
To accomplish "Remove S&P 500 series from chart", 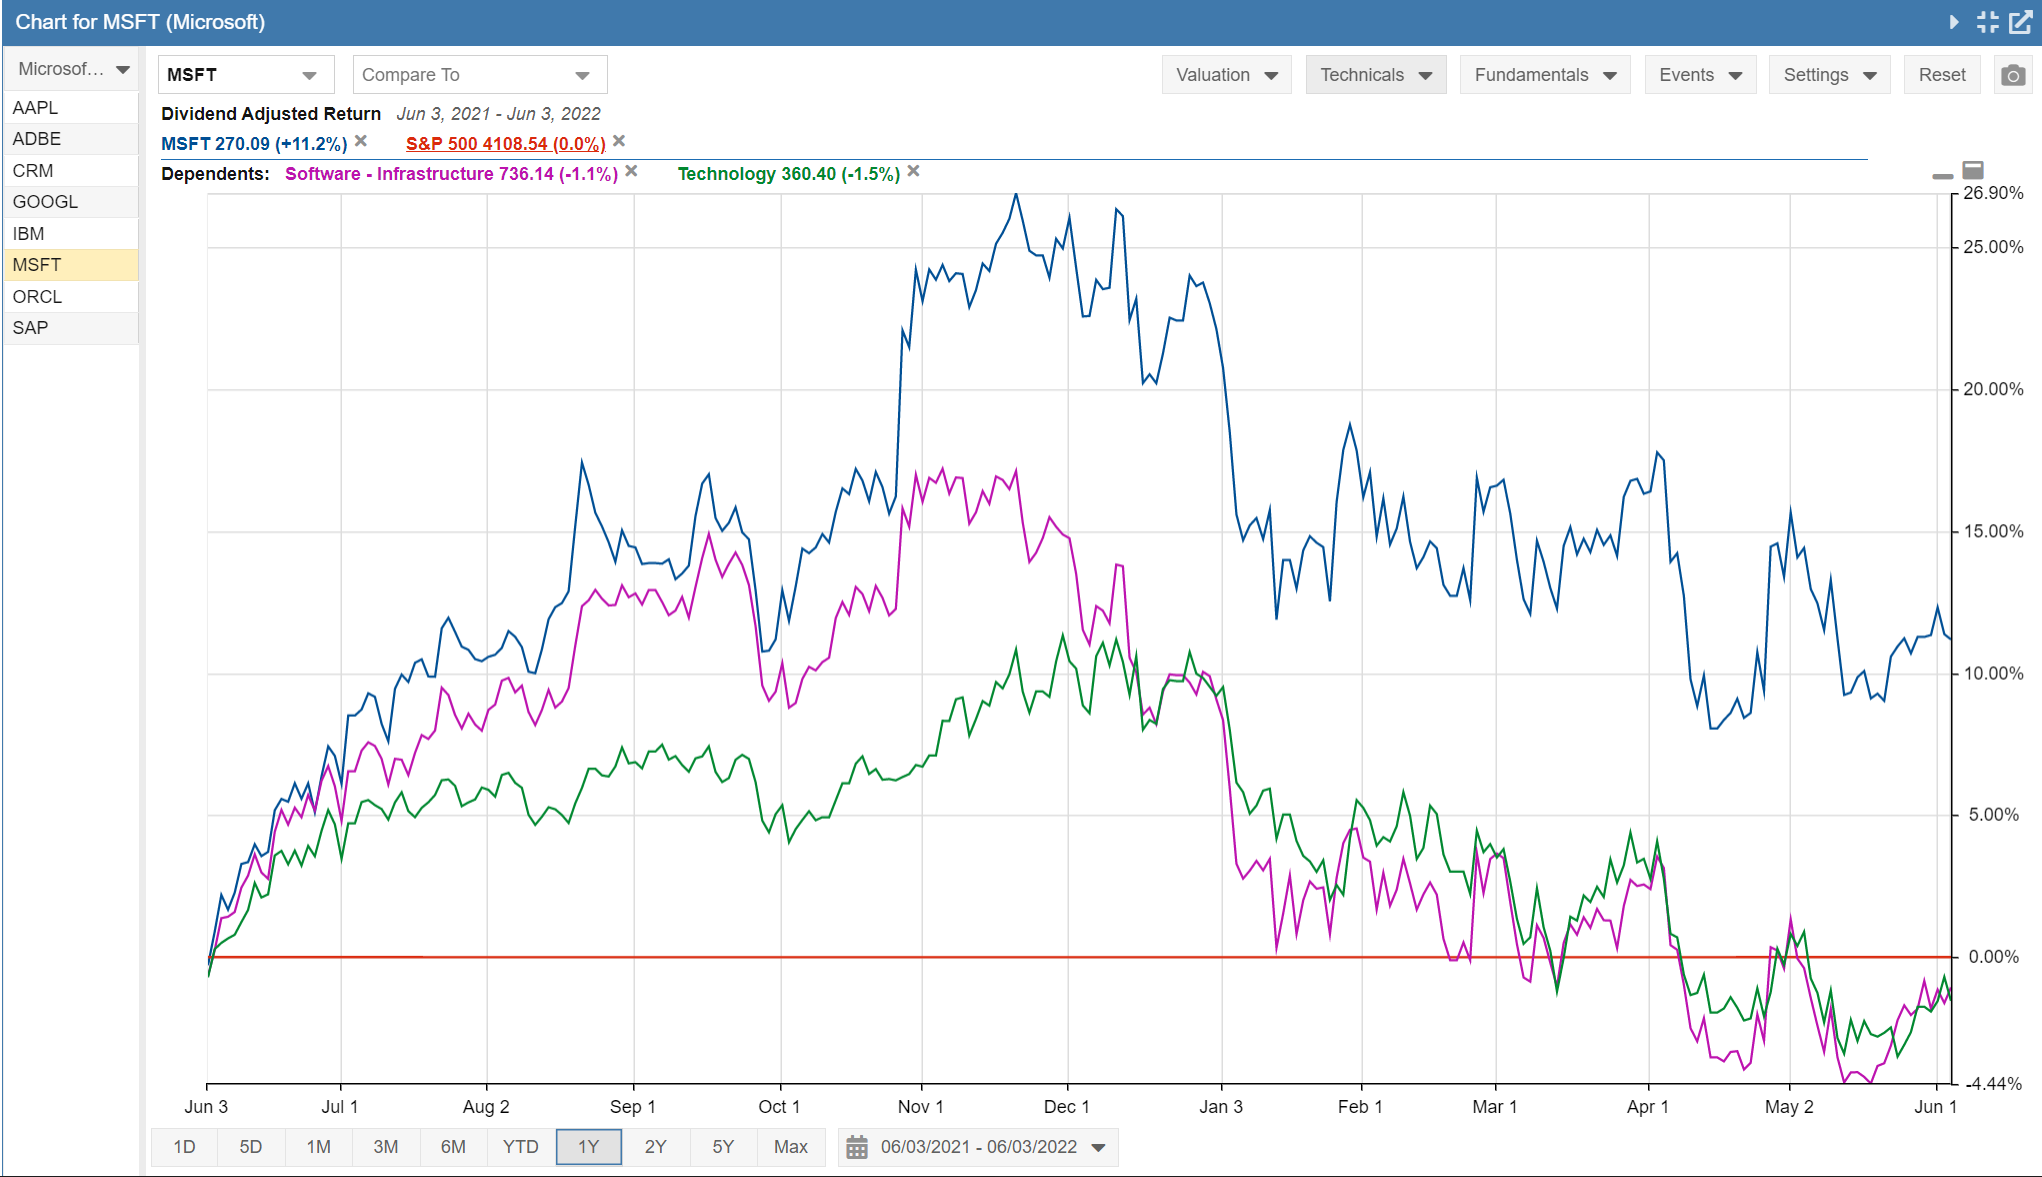I will point(619,141).
